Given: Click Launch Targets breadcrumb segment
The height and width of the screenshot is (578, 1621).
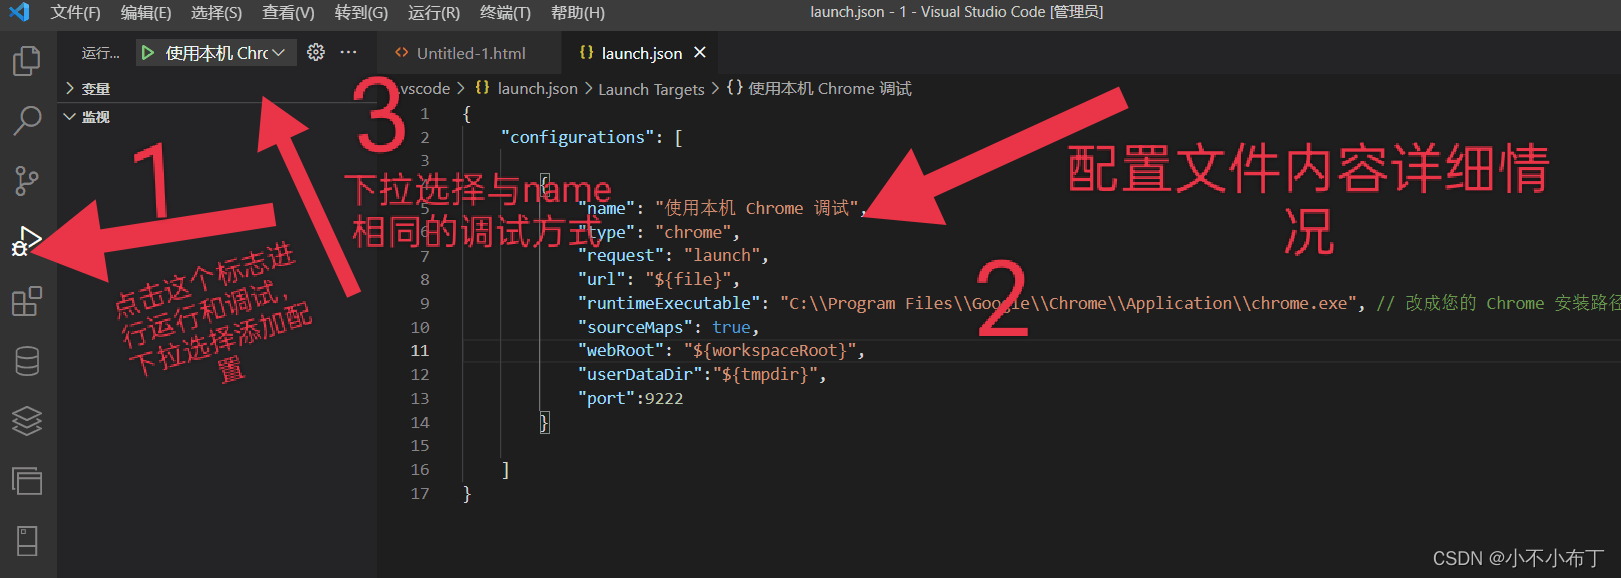Looking at the screenshot, I should [651, 89].
